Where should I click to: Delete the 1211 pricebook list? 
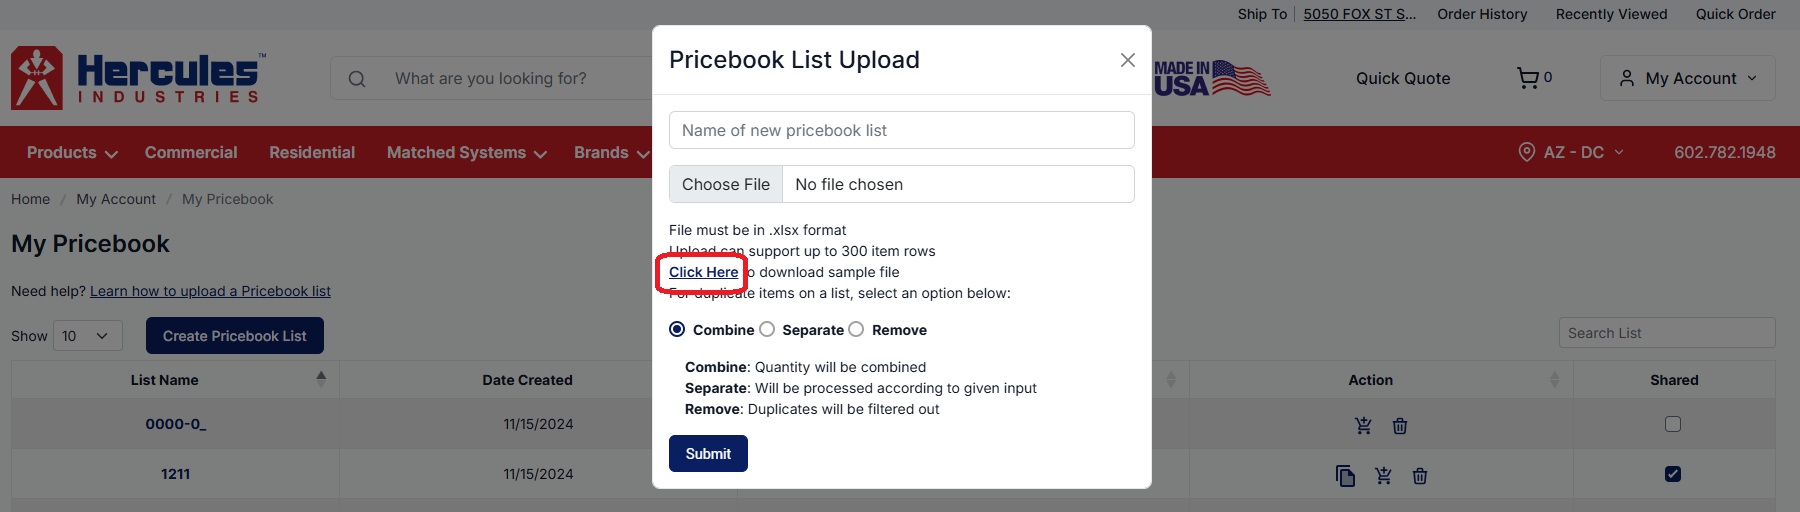click(x=1420, y=476)
